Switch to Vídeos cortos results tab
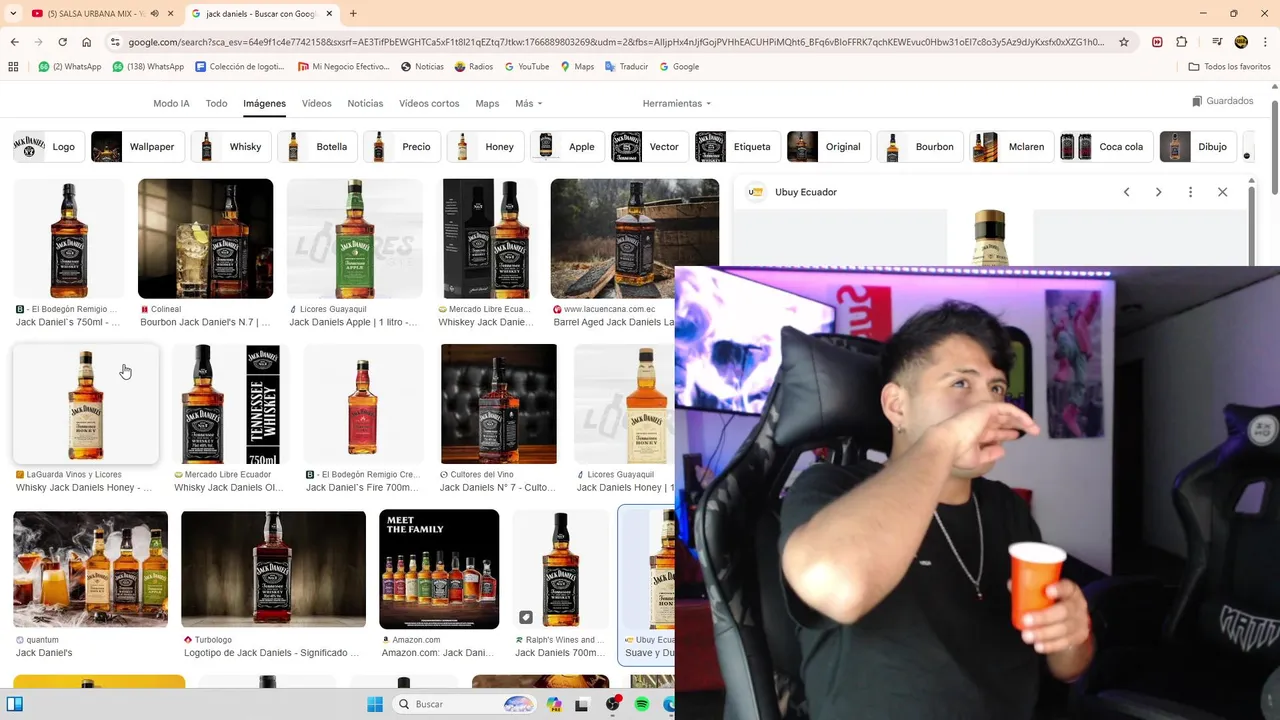Image resolution: width=1280 pixels, height=720 pixels. click(x=429, y=103)
